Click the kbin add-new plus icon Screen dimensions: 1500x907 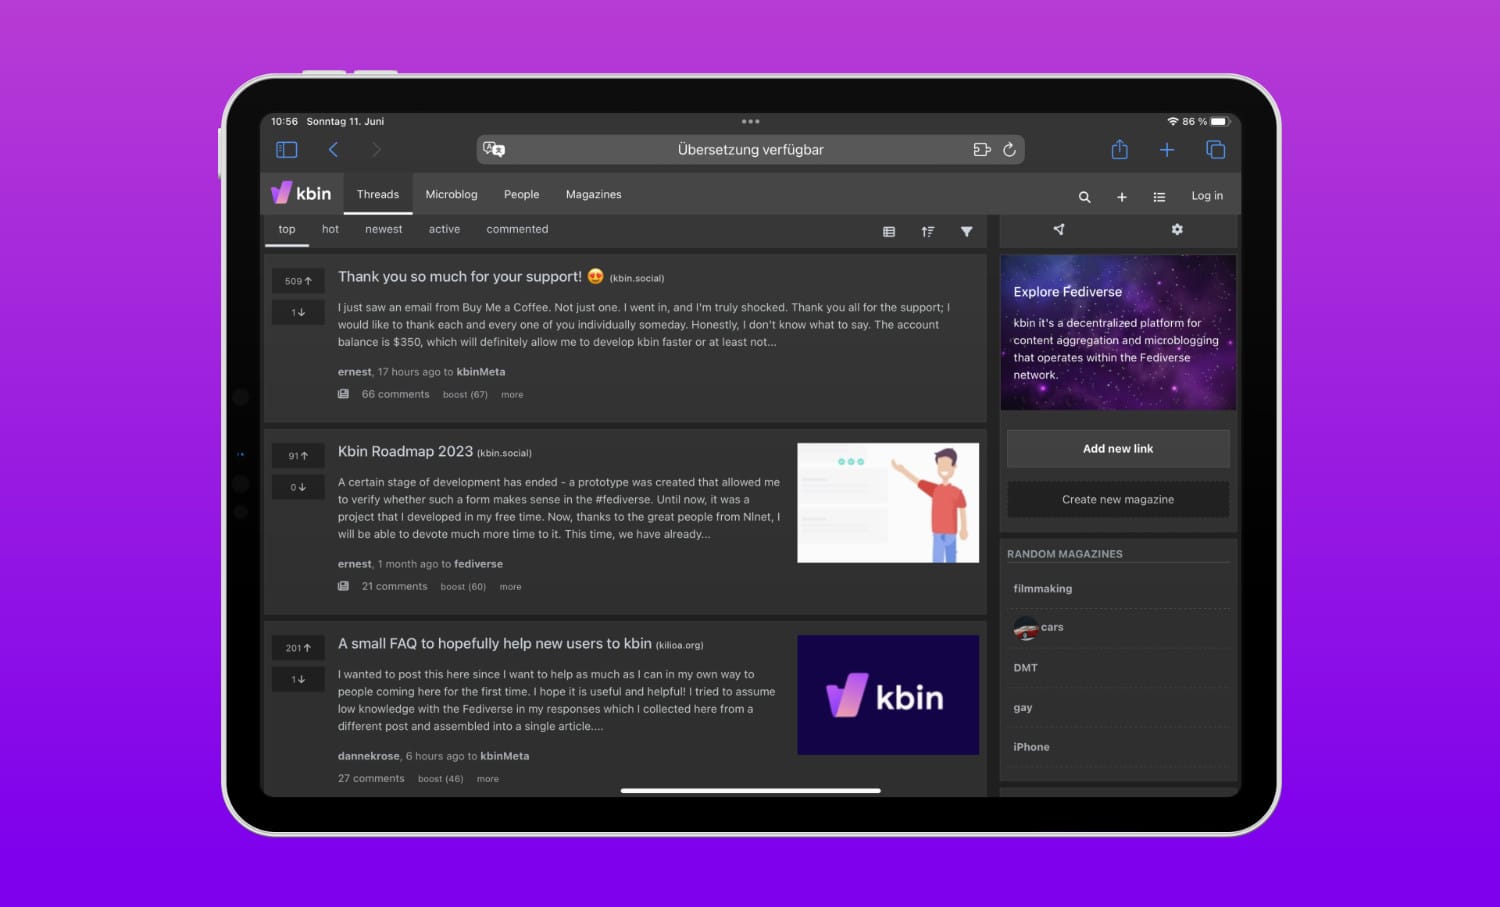tap(1122, 197)
